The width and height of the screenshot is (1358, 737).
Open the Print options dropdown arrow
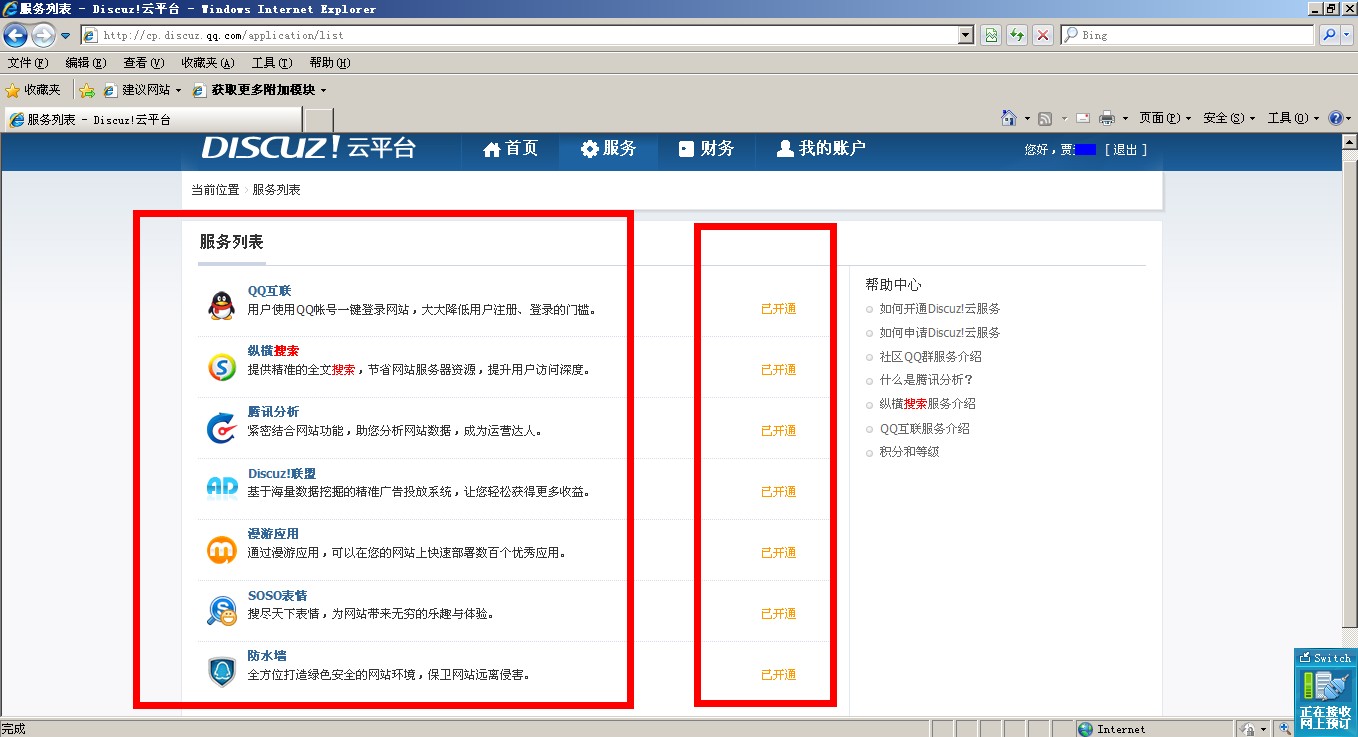click(1125, 118)
